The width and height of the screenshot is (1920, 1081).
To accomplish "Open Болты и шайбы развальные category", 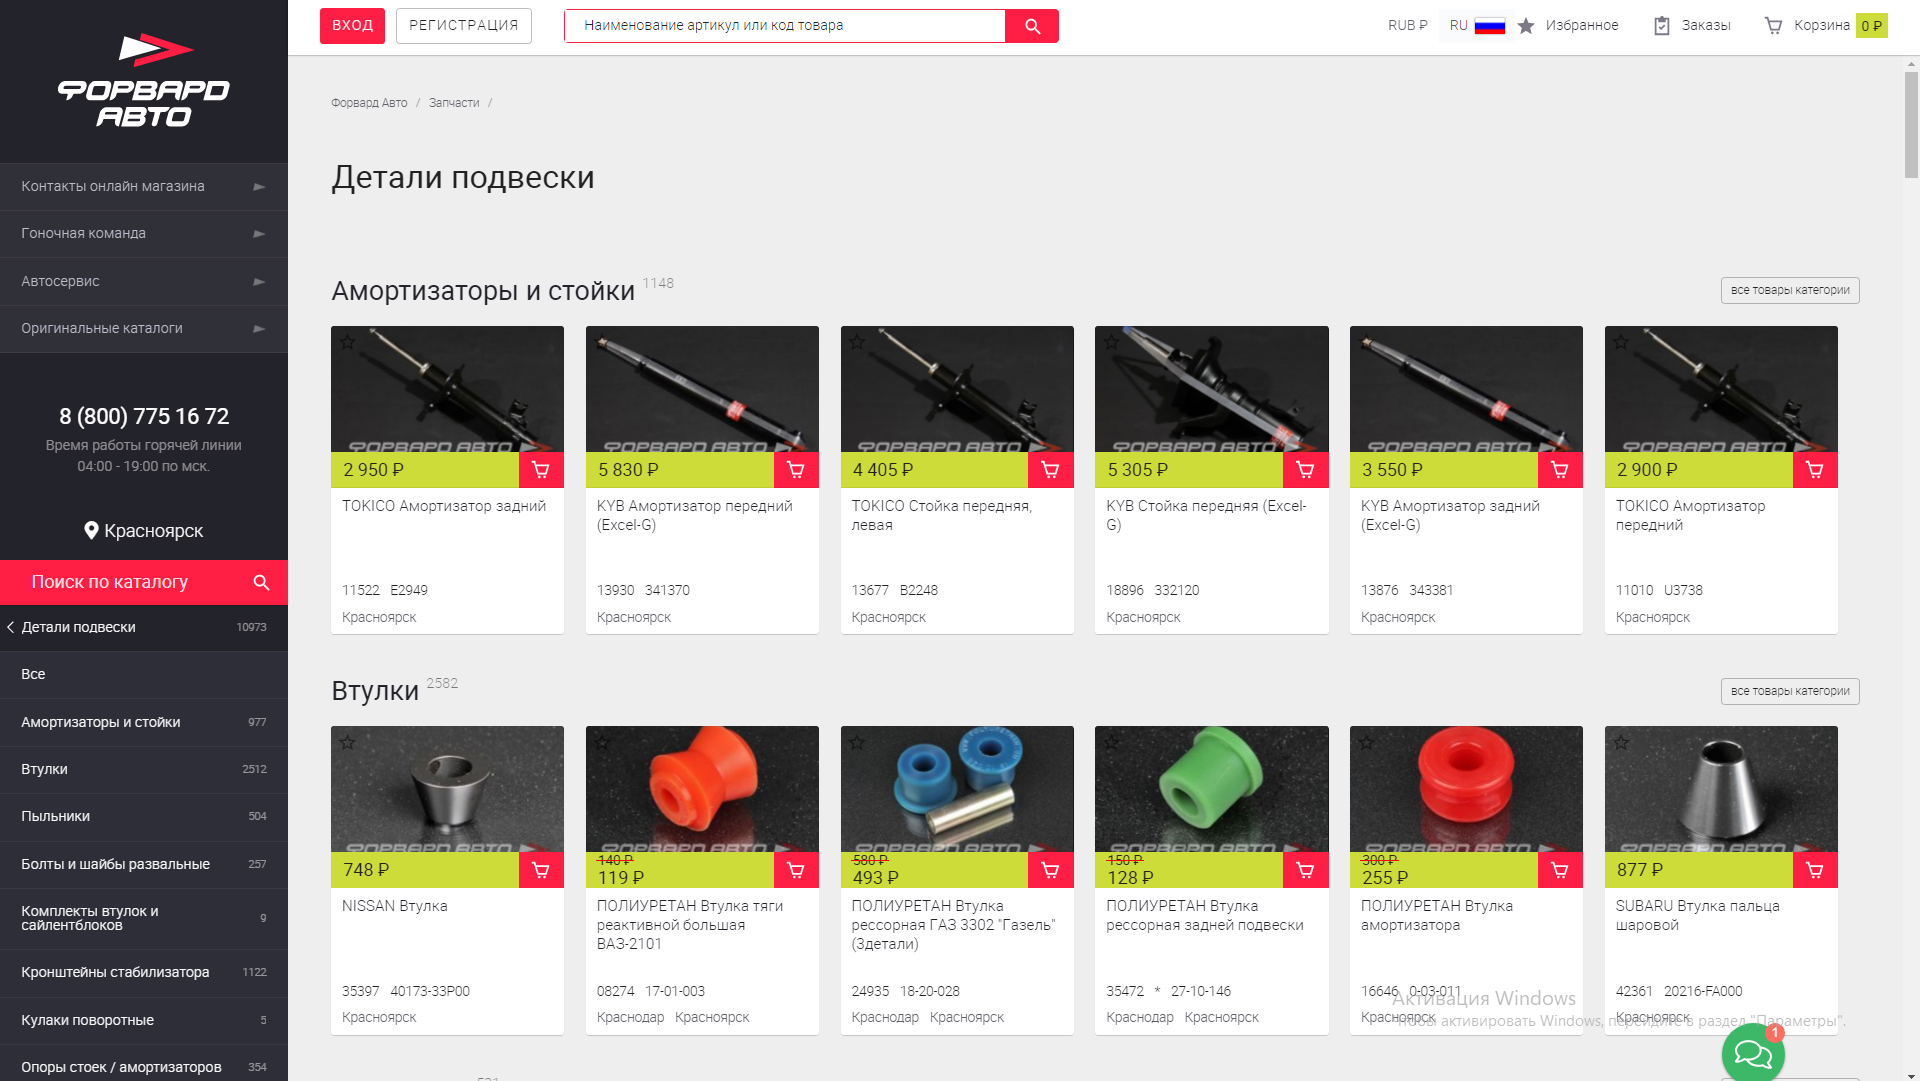I will (144, 865).
